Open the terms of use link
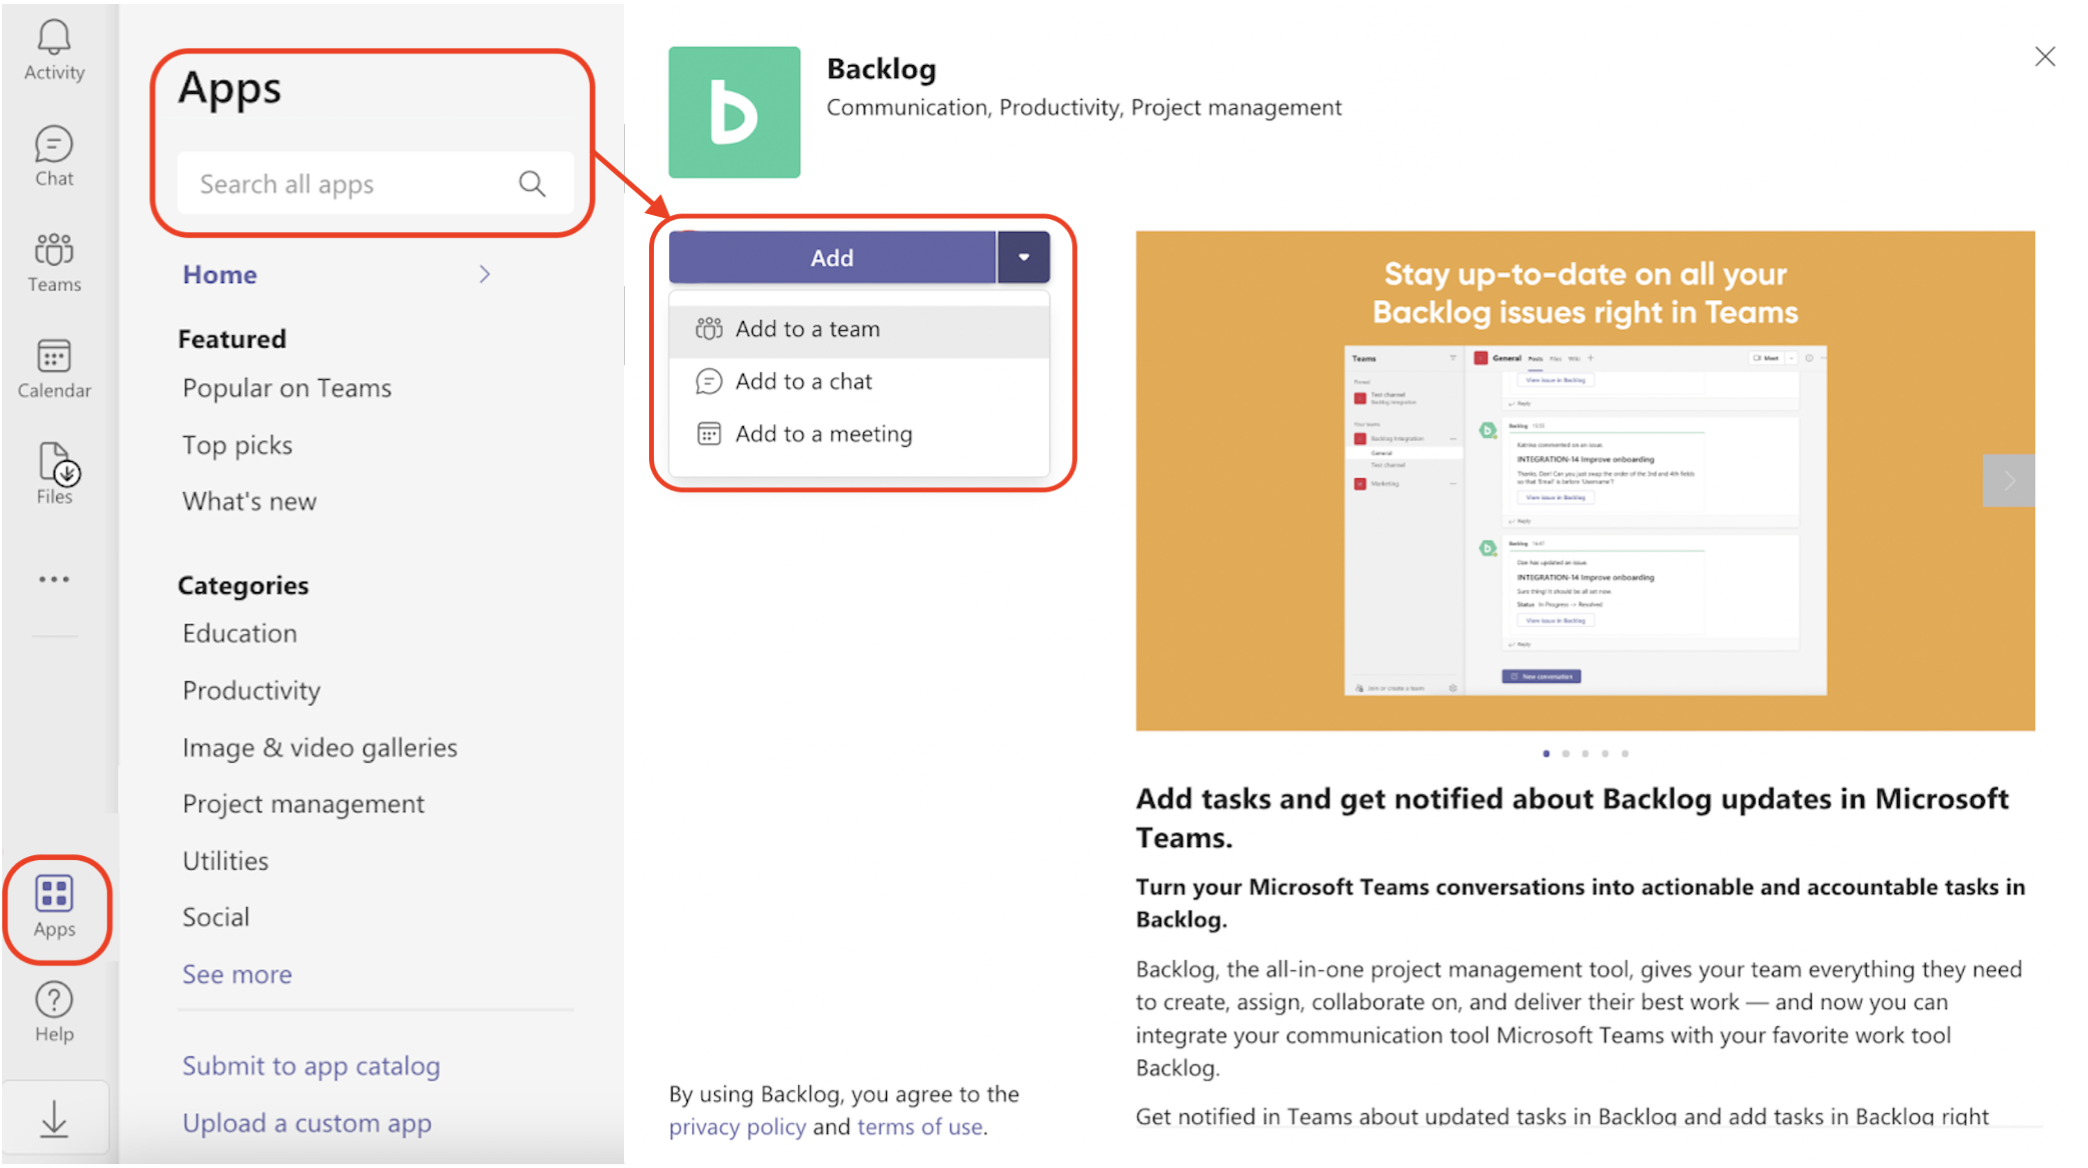The width and height of the screenshot is (2088, 1168). [920, 1127]
